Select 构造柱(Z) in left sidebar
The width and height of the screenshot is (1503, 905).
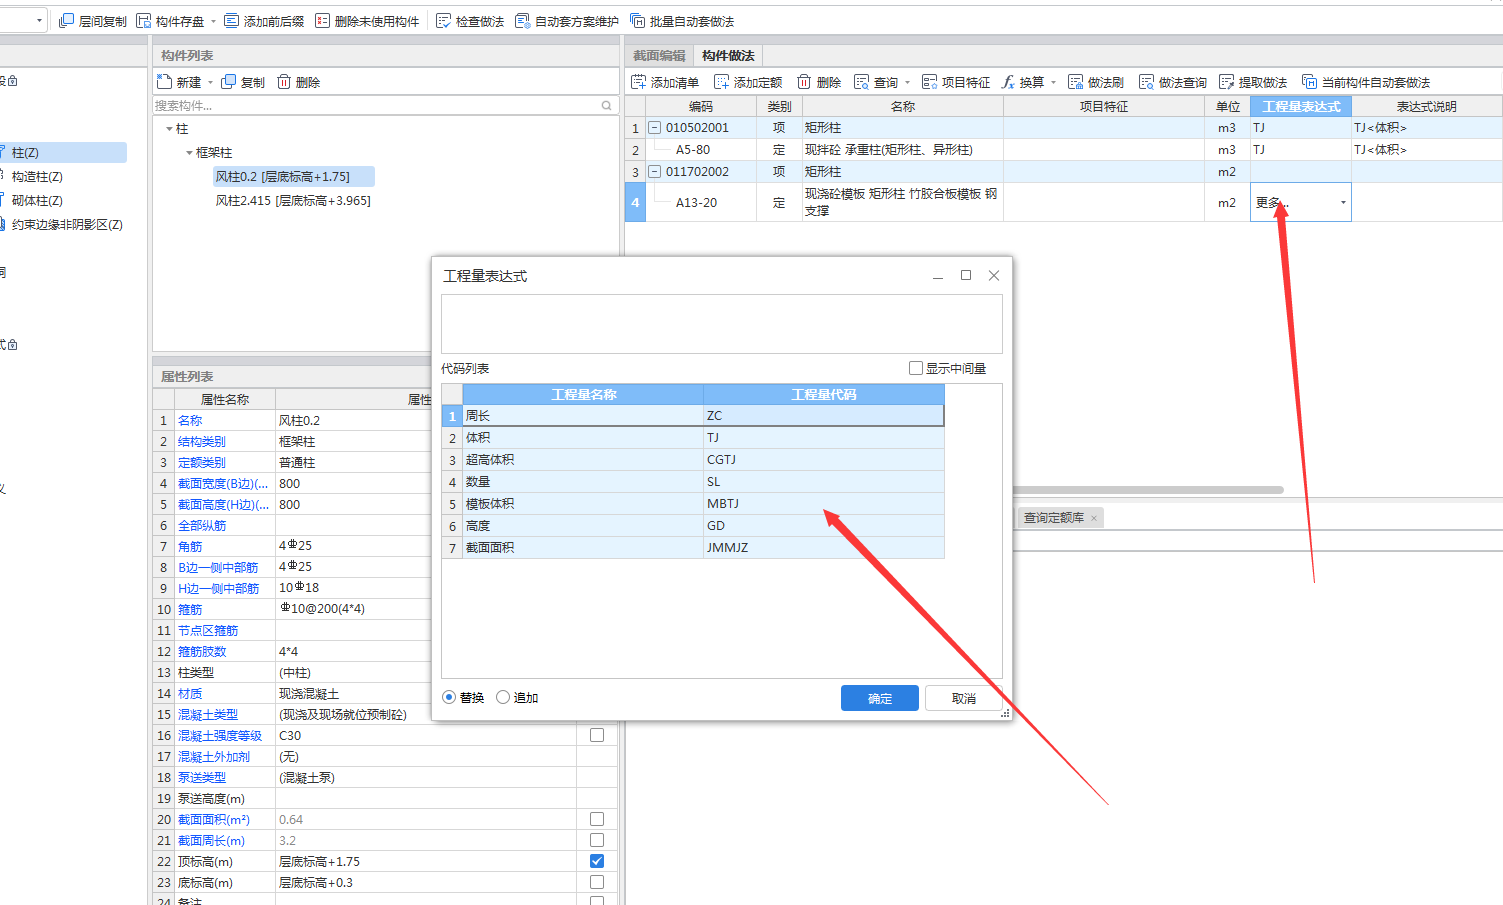pyautogui.click(x=37, y=176)
